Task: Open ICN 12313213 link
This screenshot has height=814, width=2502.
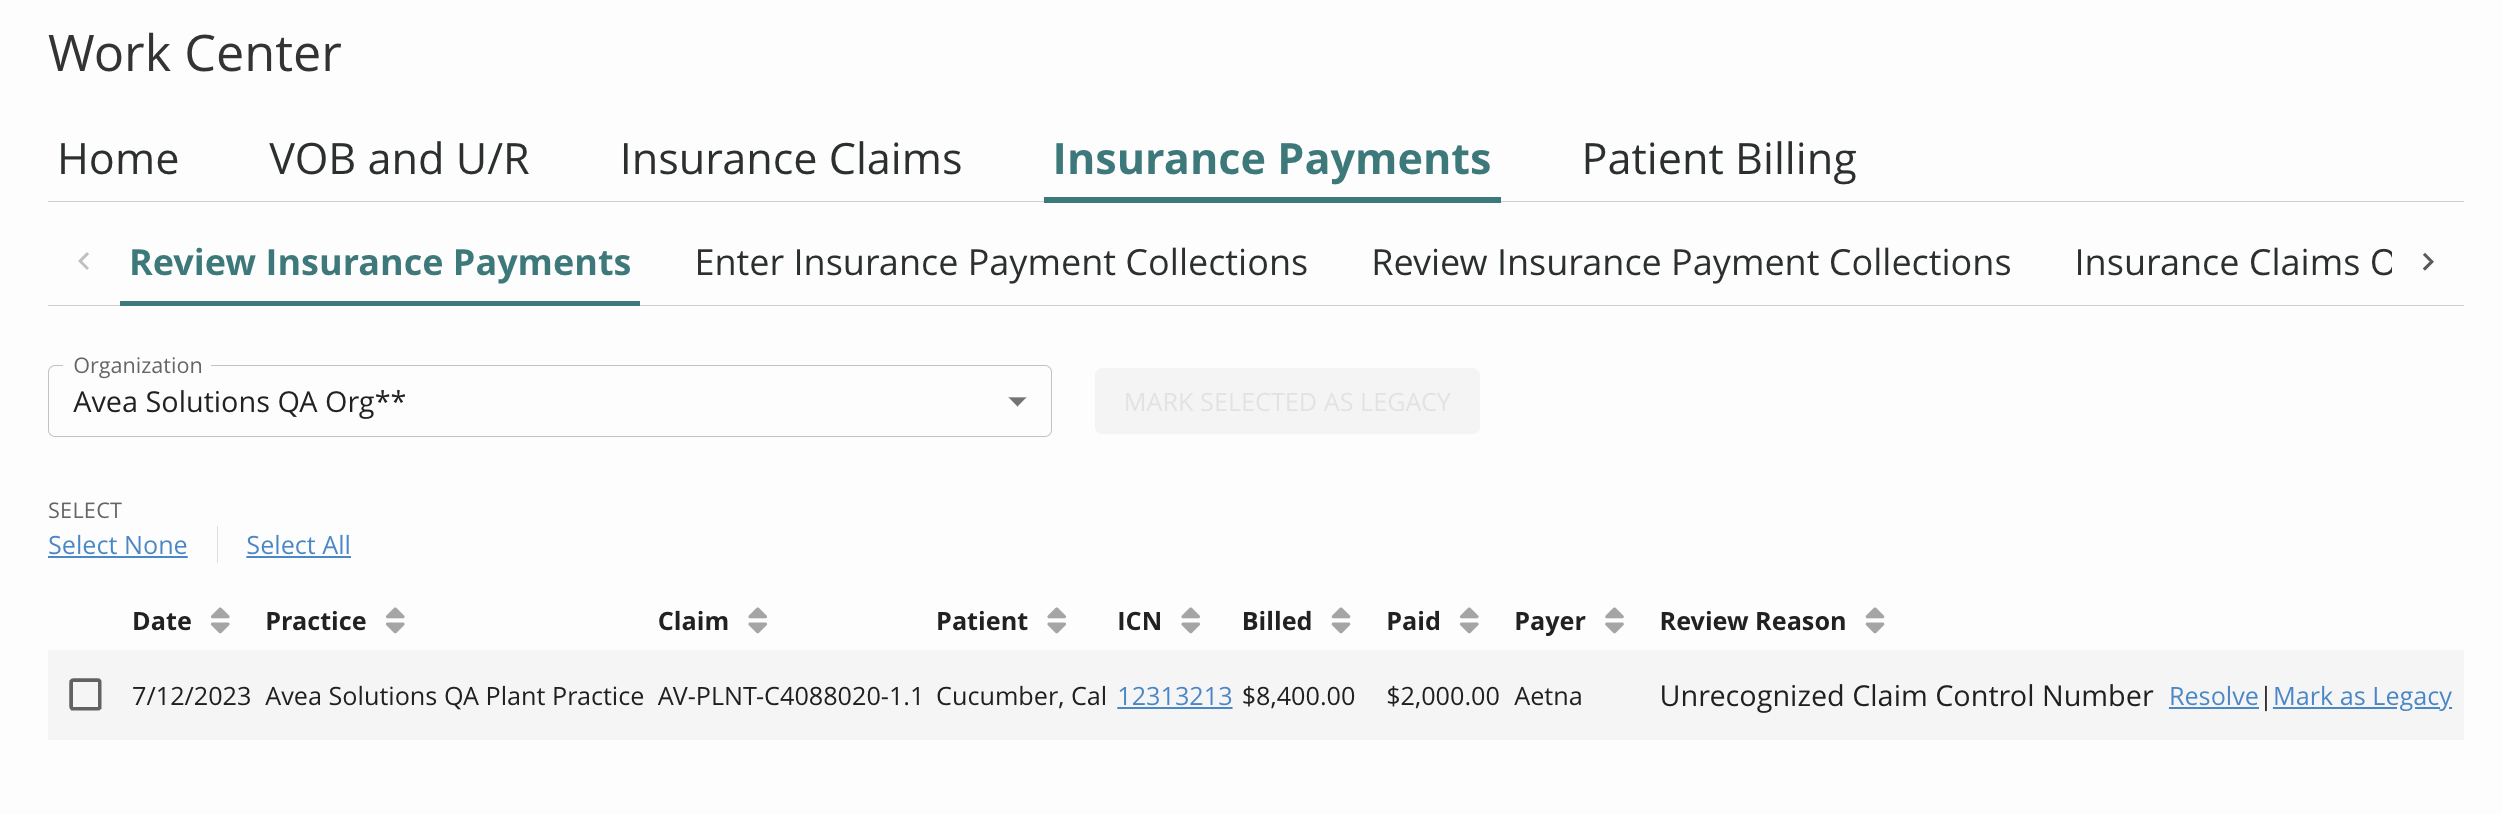Action: 1174,696
